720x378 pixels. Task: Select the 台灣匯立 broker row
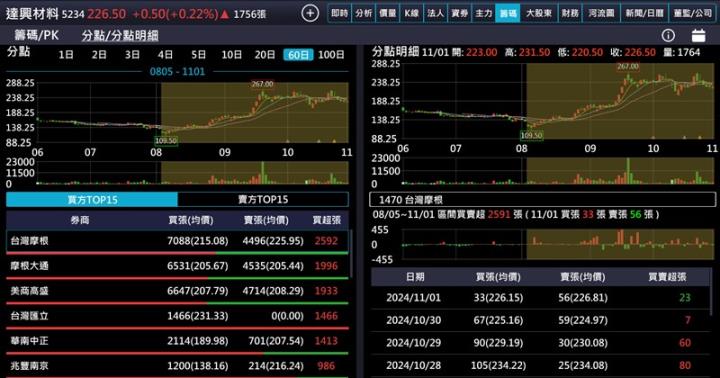click(177, 316)
